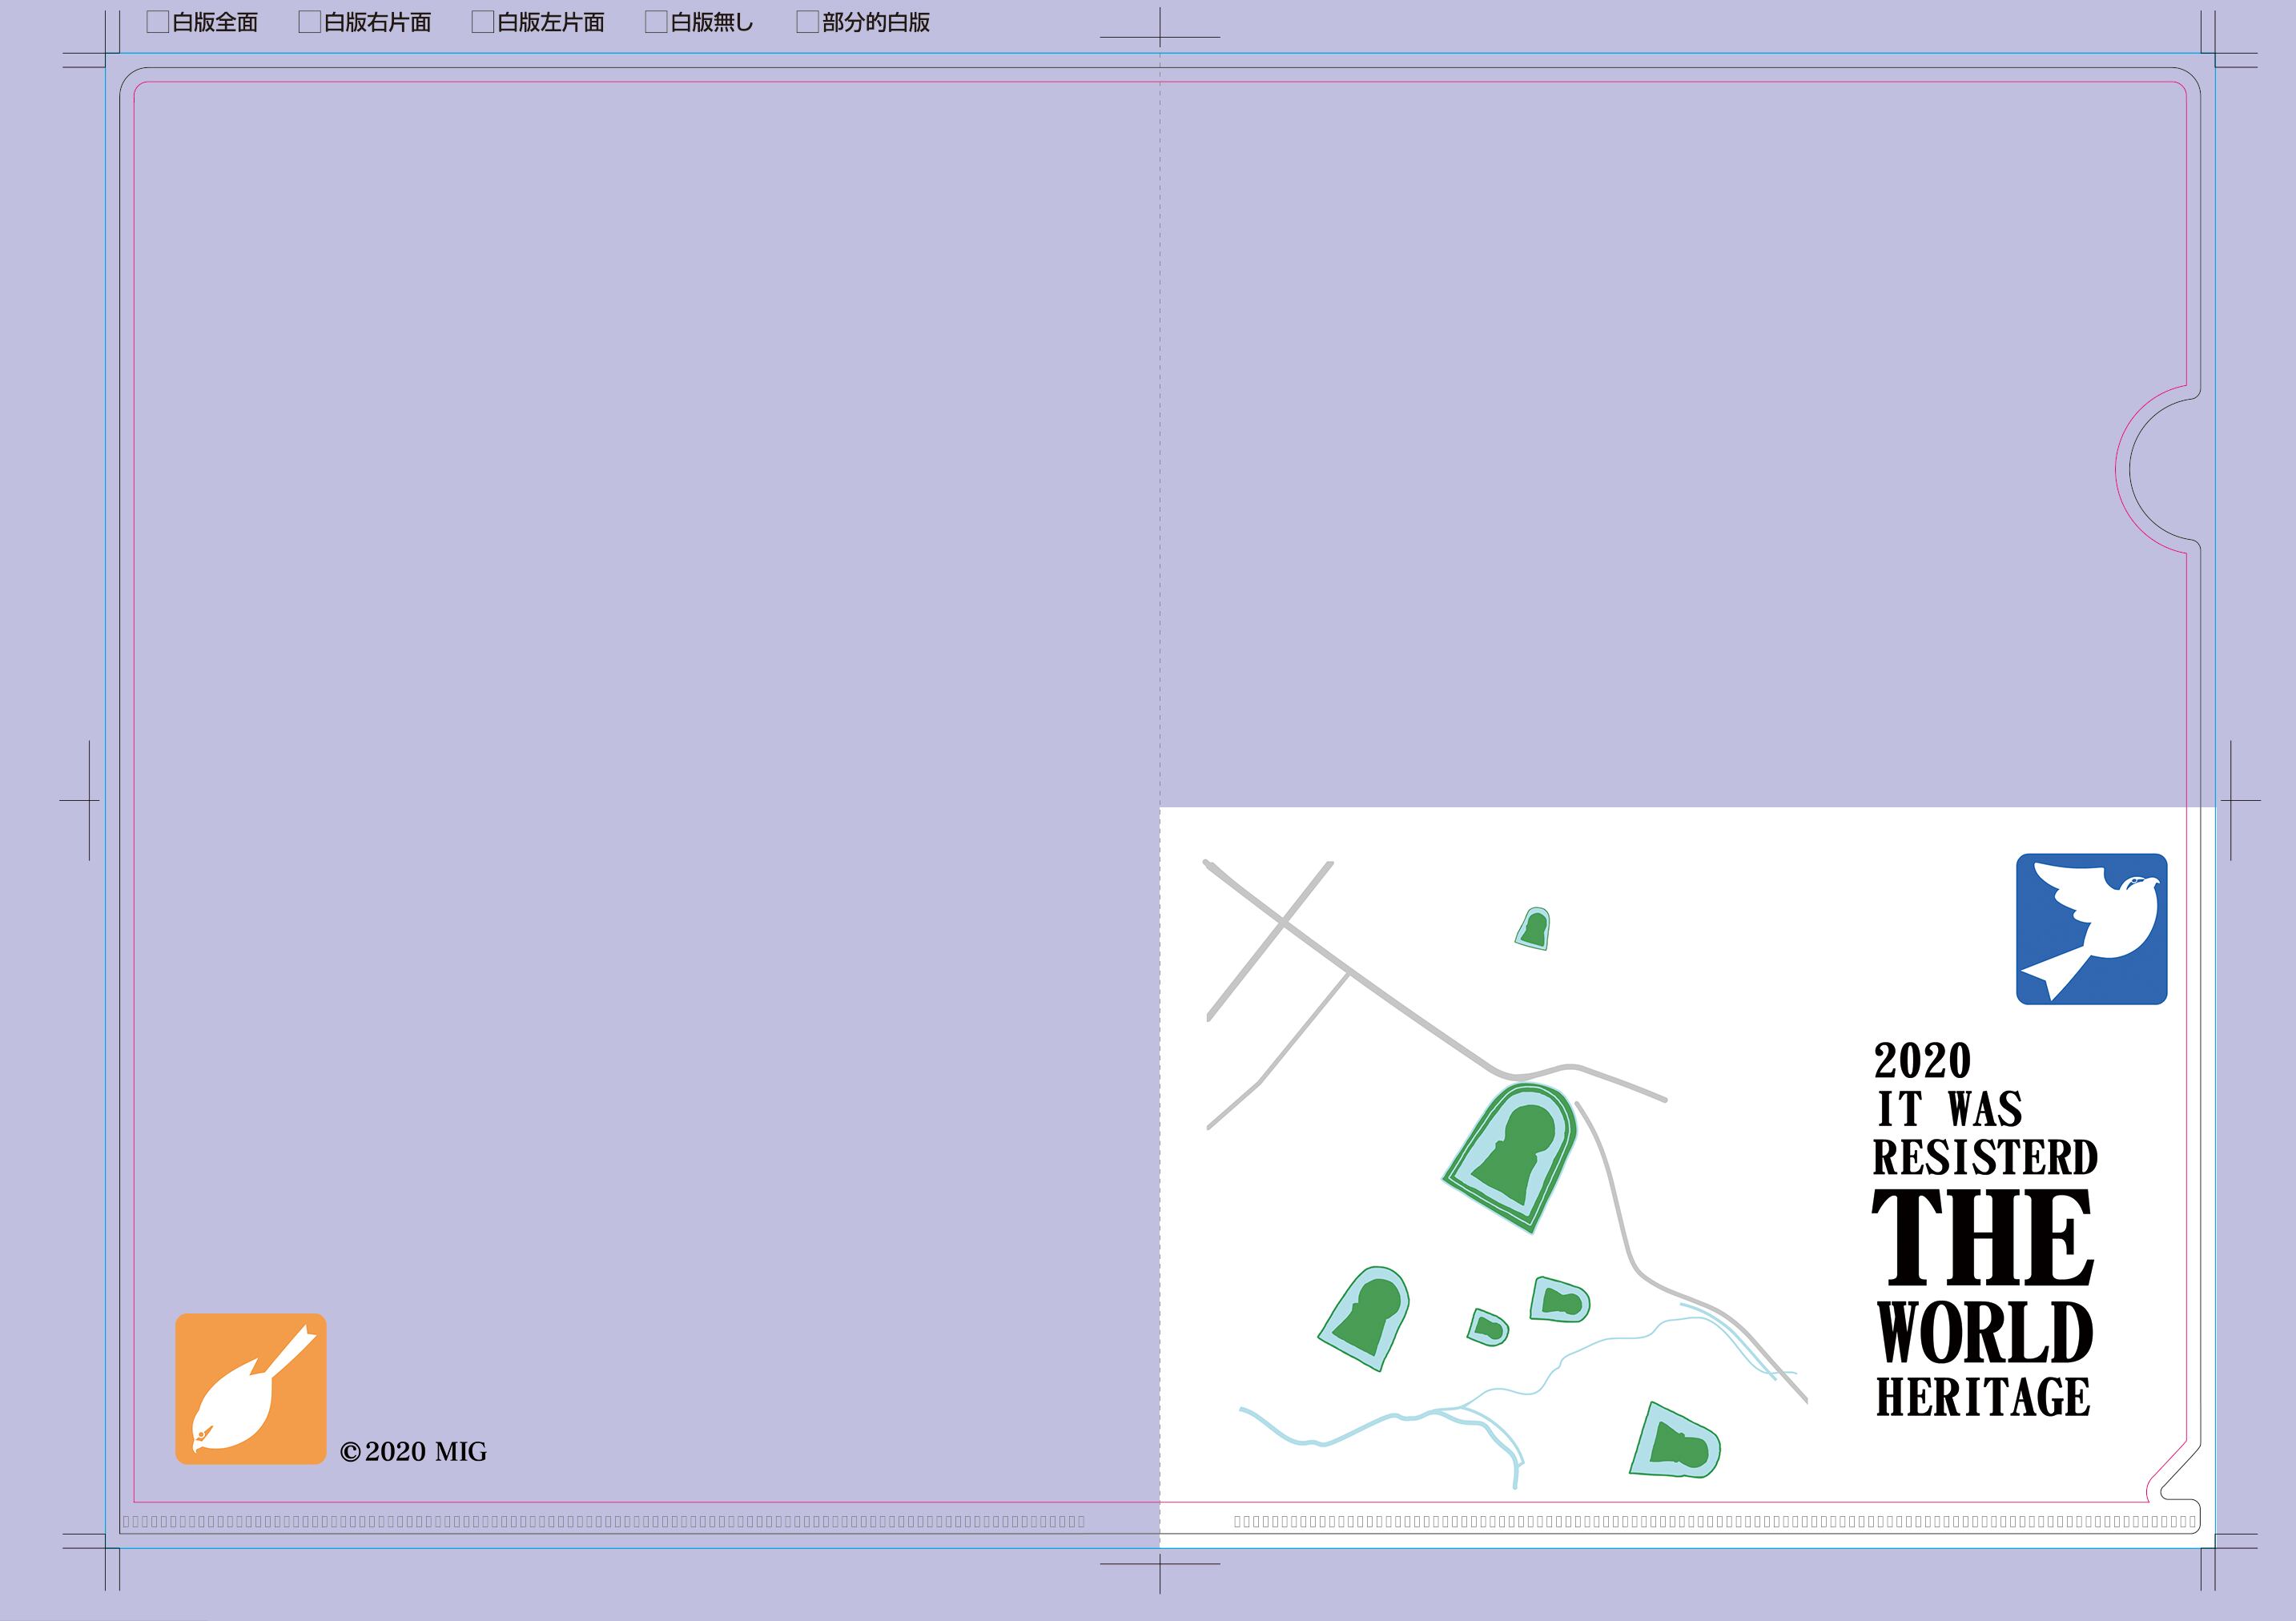Select the lower-left large keyhole tomb shape

pos(1366,1317)
